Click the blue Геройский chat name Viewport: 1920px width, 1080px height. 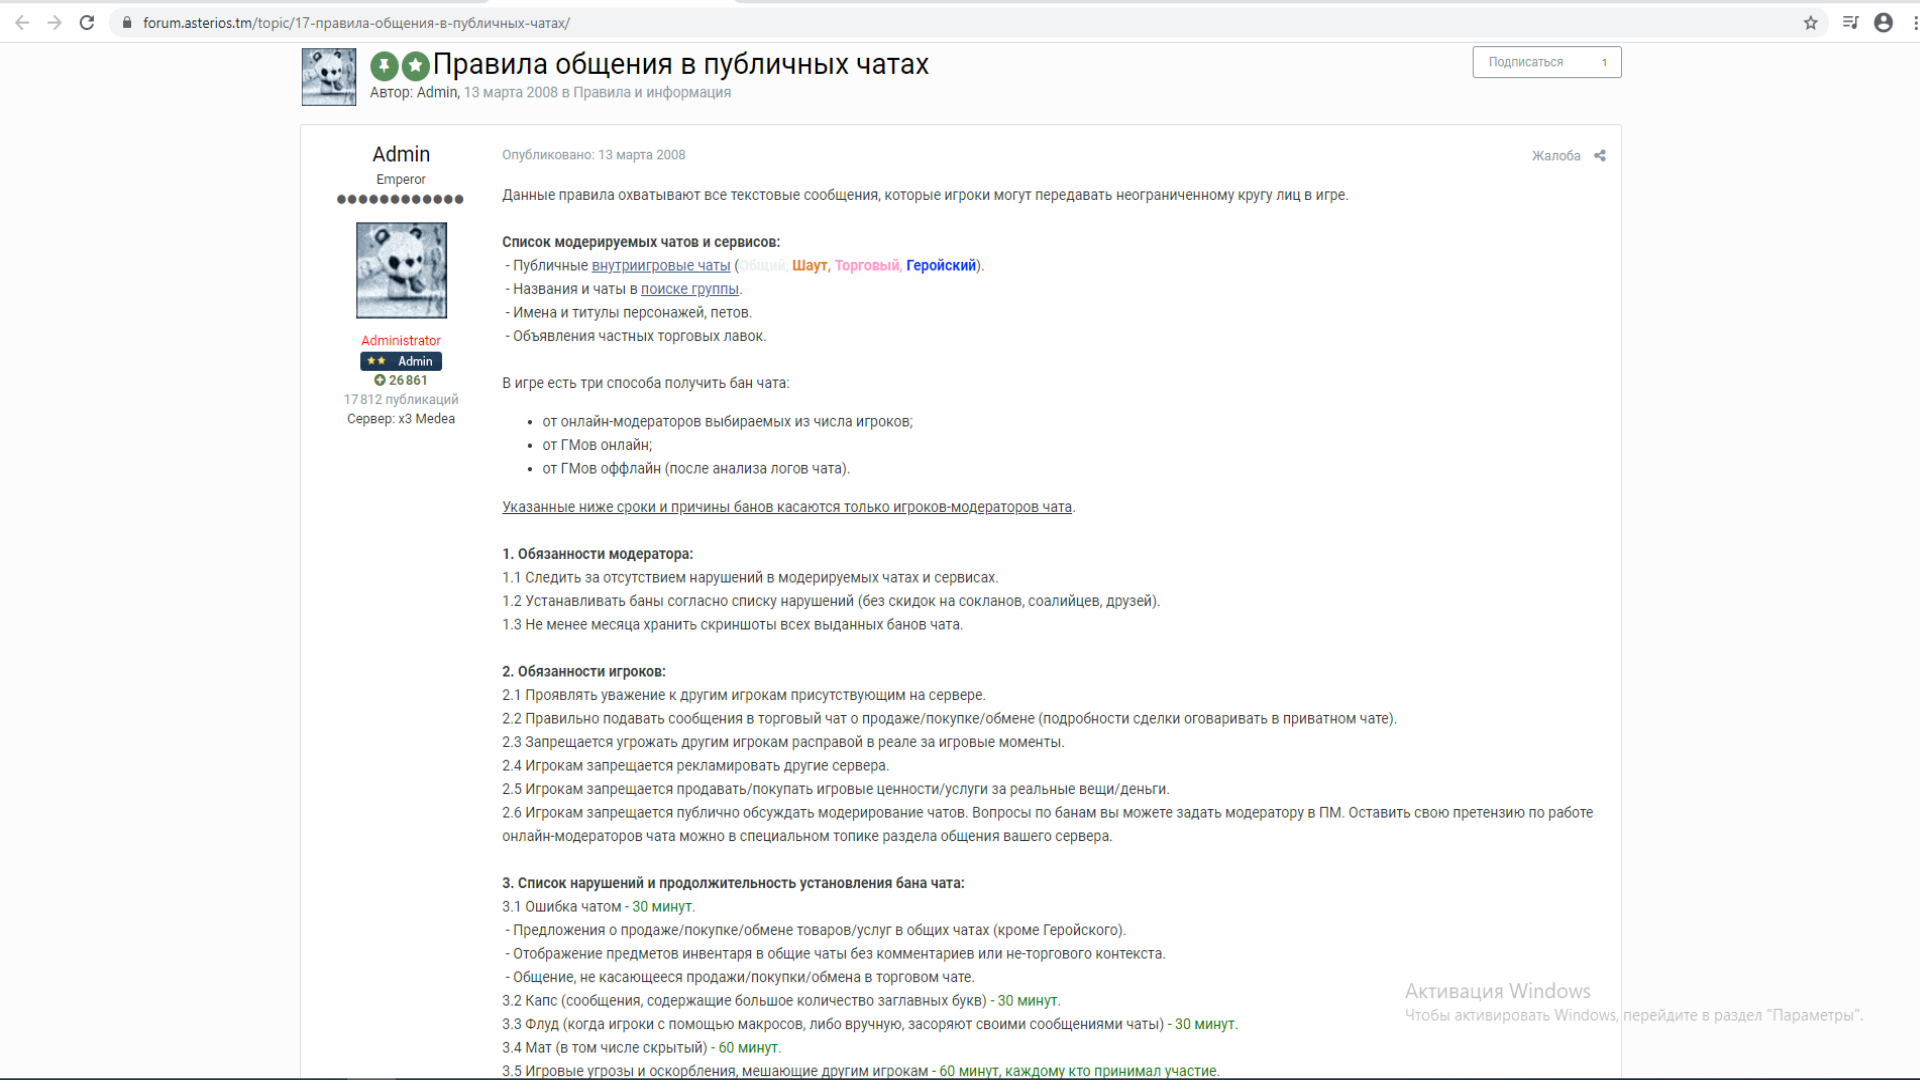pyautogui.click(x=941, y=265)
